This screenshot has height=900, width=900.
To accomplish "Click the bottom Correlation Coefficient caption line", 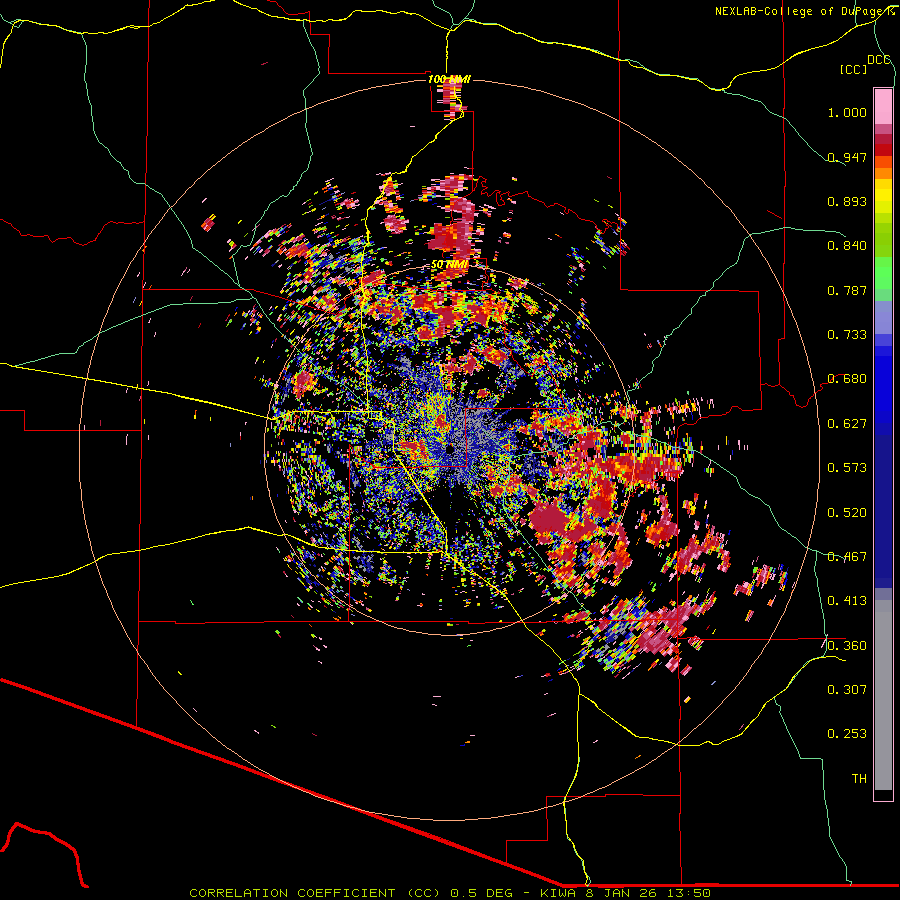I will (x=449, y=893).
